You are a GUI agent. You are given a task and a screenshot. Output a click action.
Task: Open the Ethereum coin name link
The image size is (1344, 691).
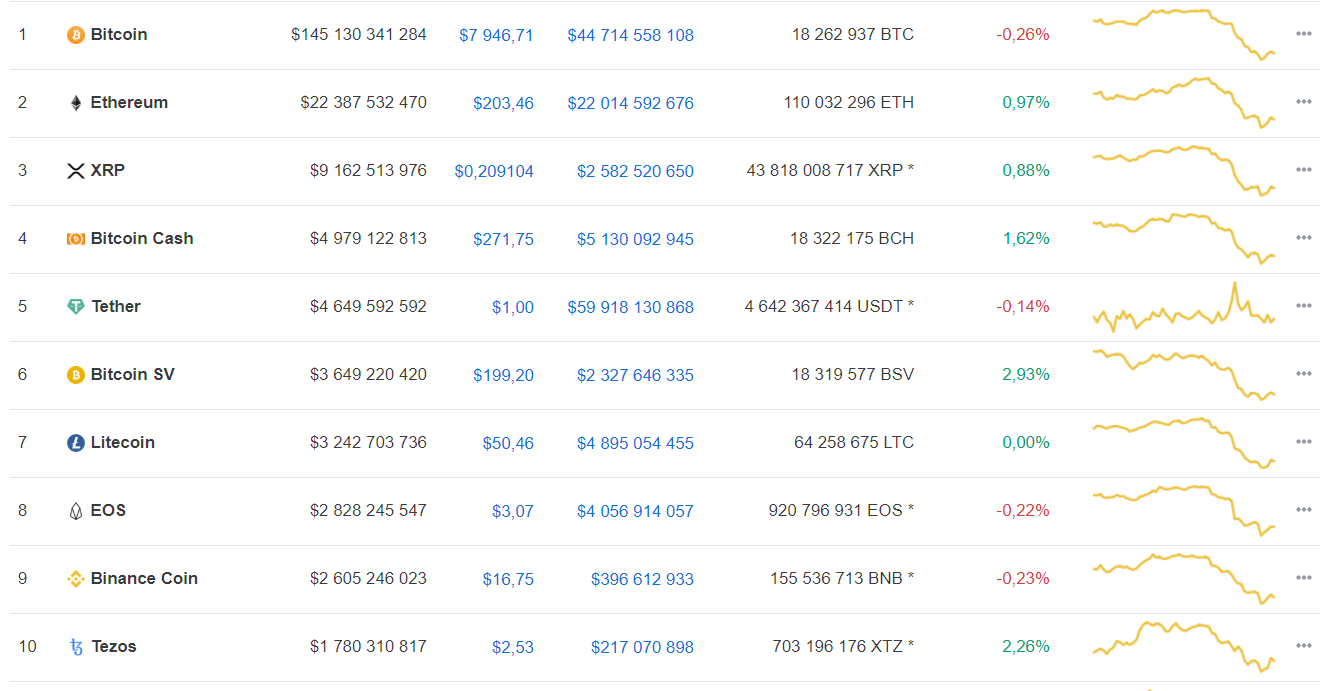129,102
